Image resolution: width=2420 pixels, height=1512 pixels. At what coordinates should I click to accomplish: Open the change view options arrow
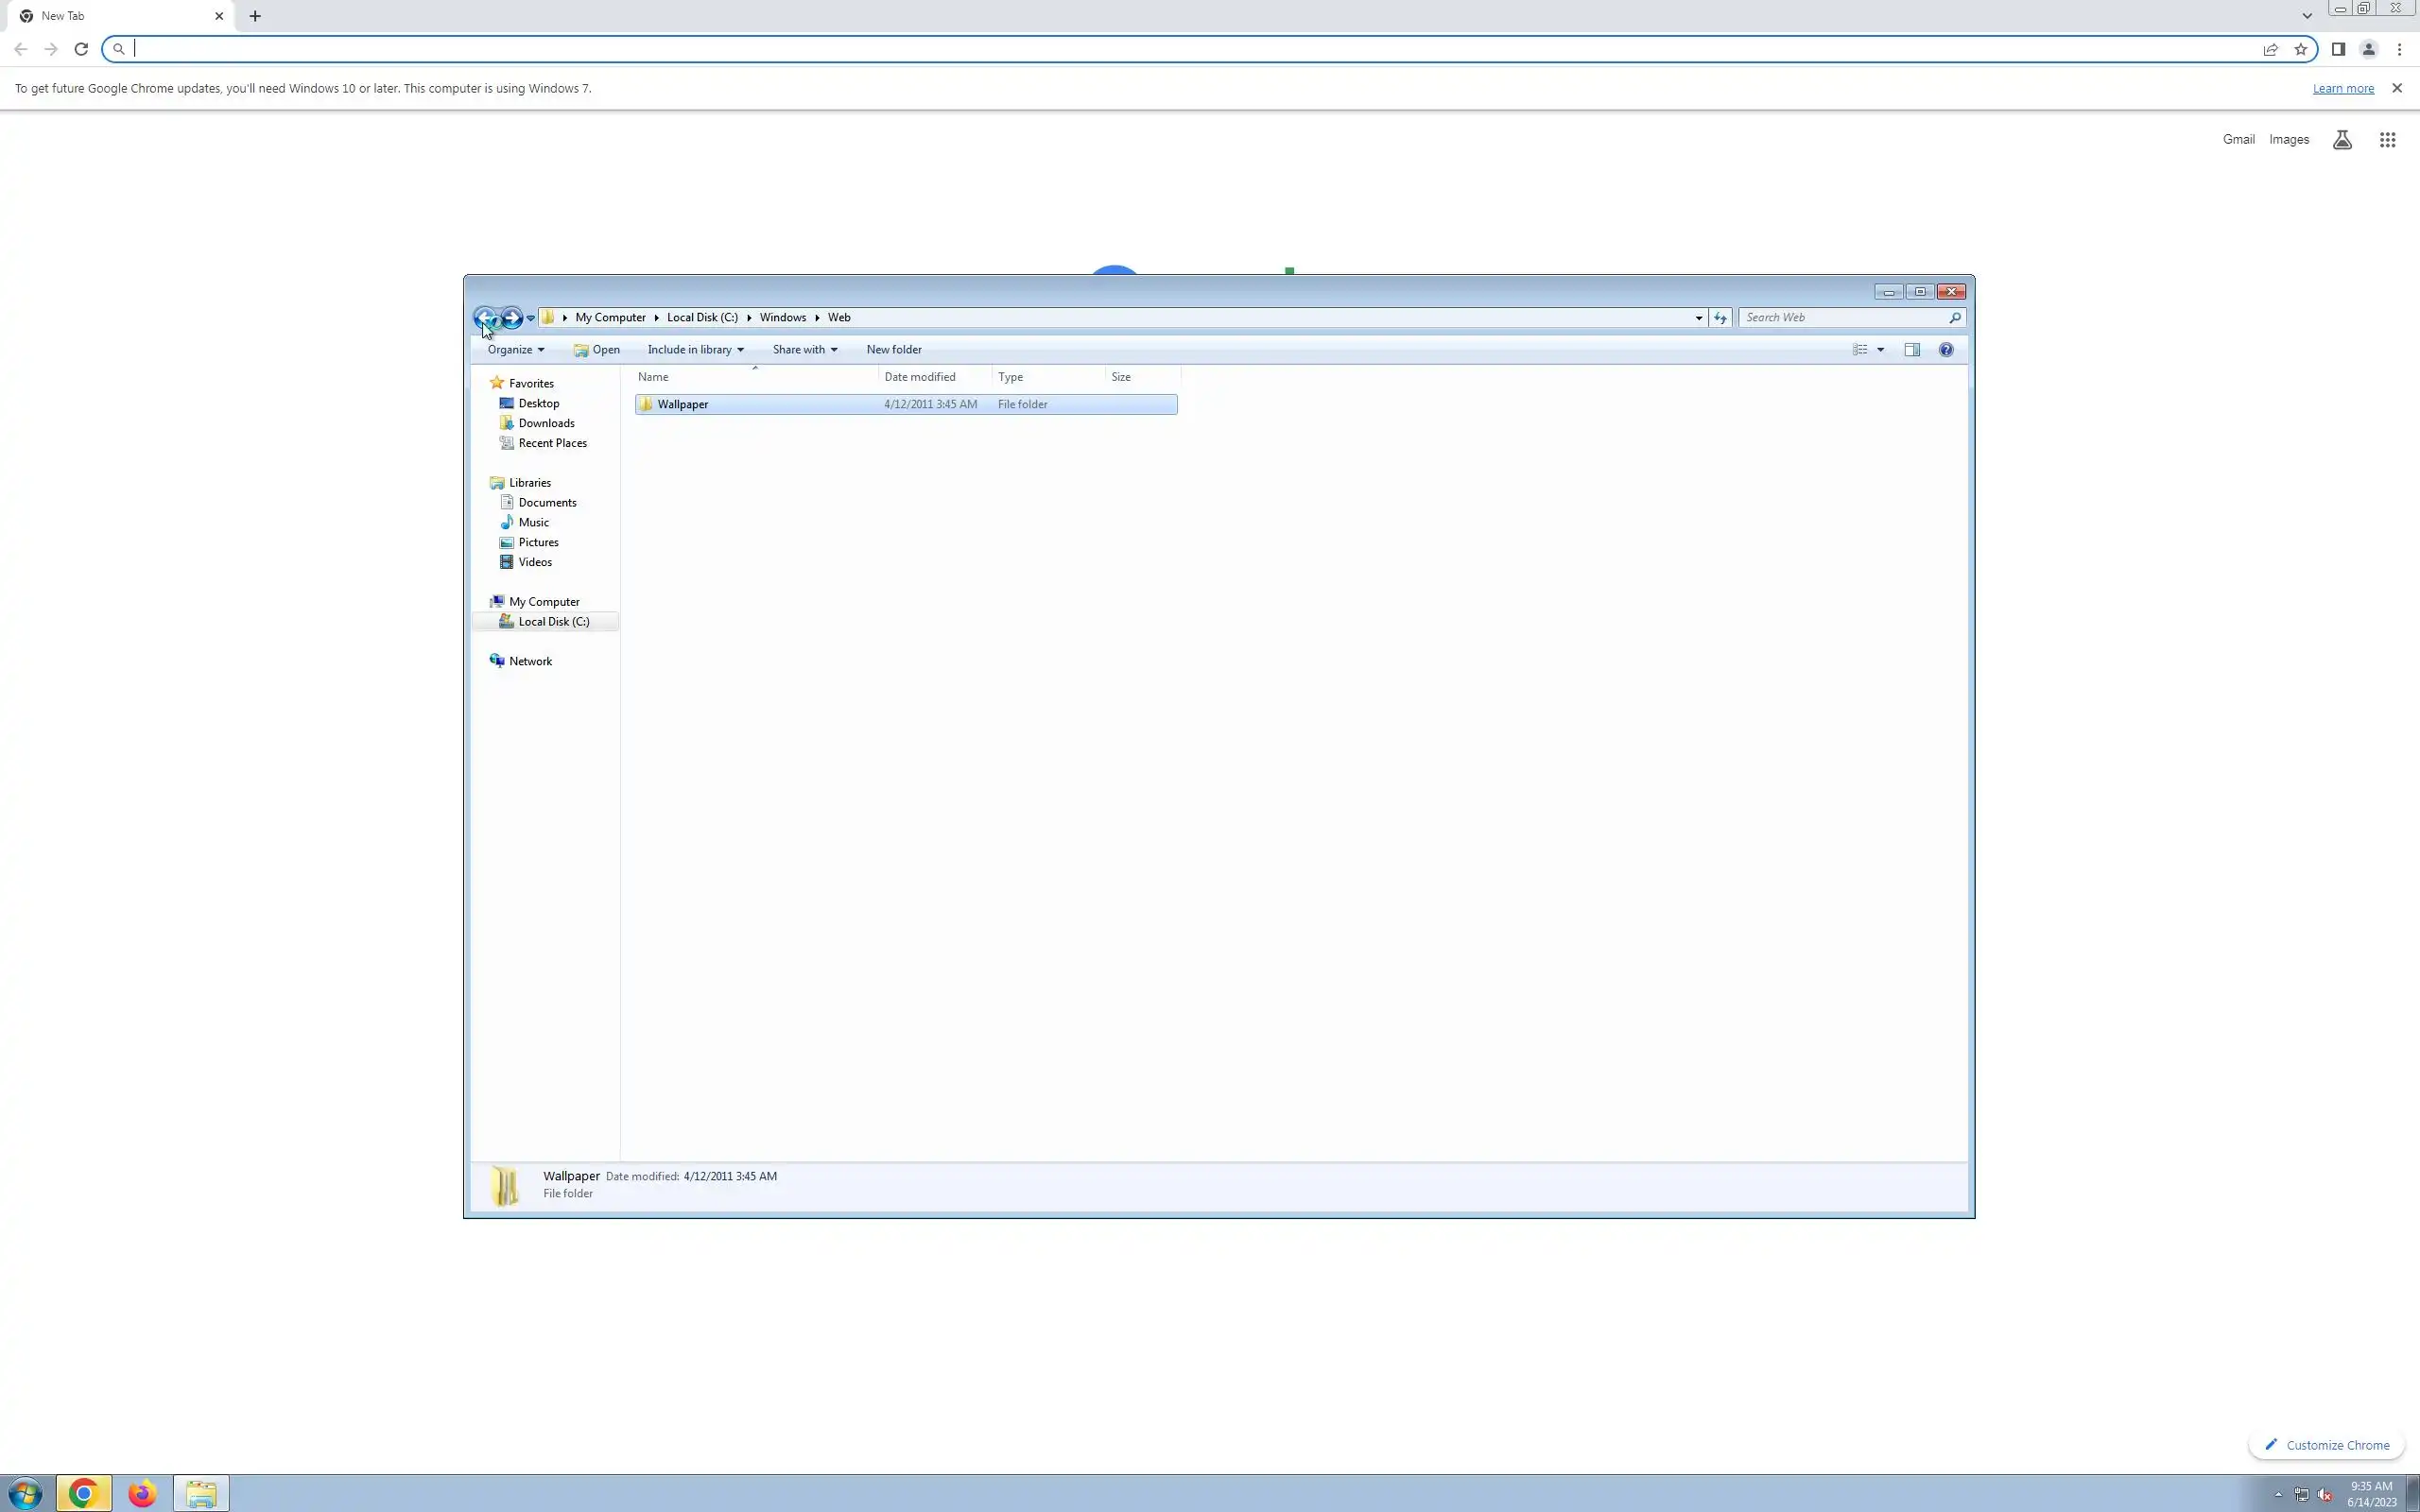[x=1881, y=349]
